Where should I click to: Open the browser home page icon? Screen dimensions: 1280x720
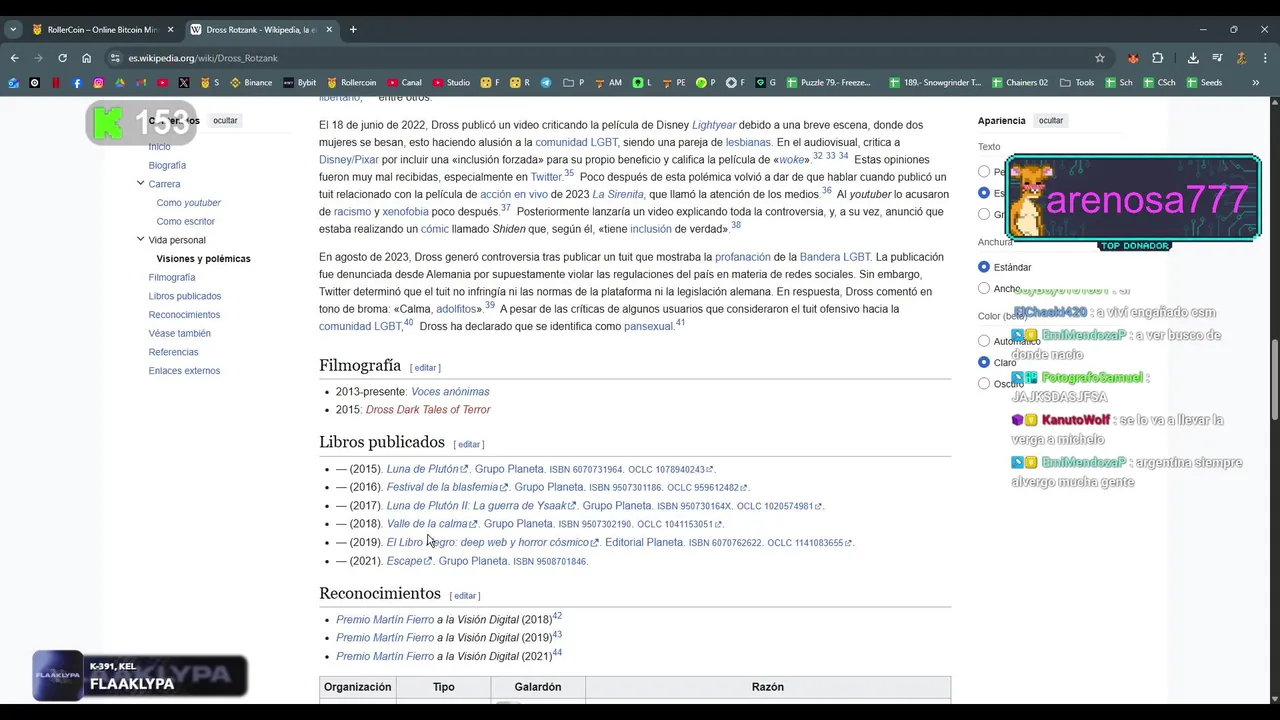pos(86,58)
